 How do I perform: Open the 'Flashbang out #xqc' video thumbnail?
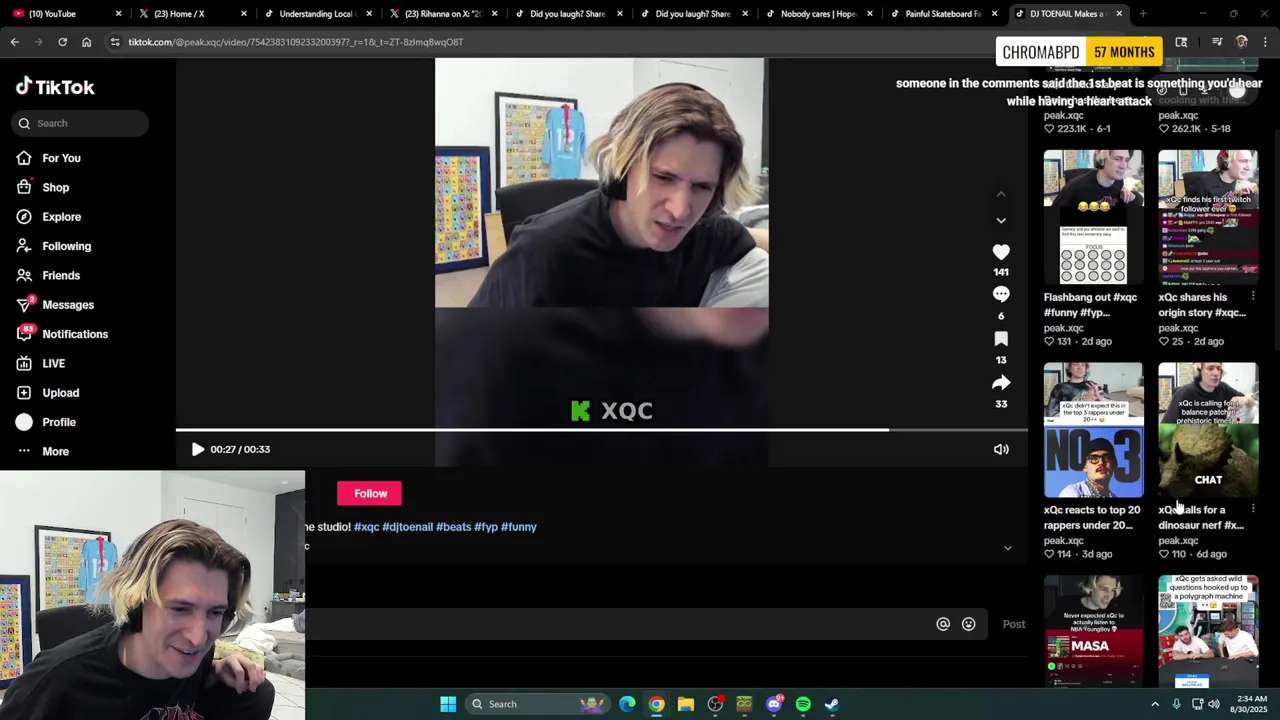point(1093,217)
